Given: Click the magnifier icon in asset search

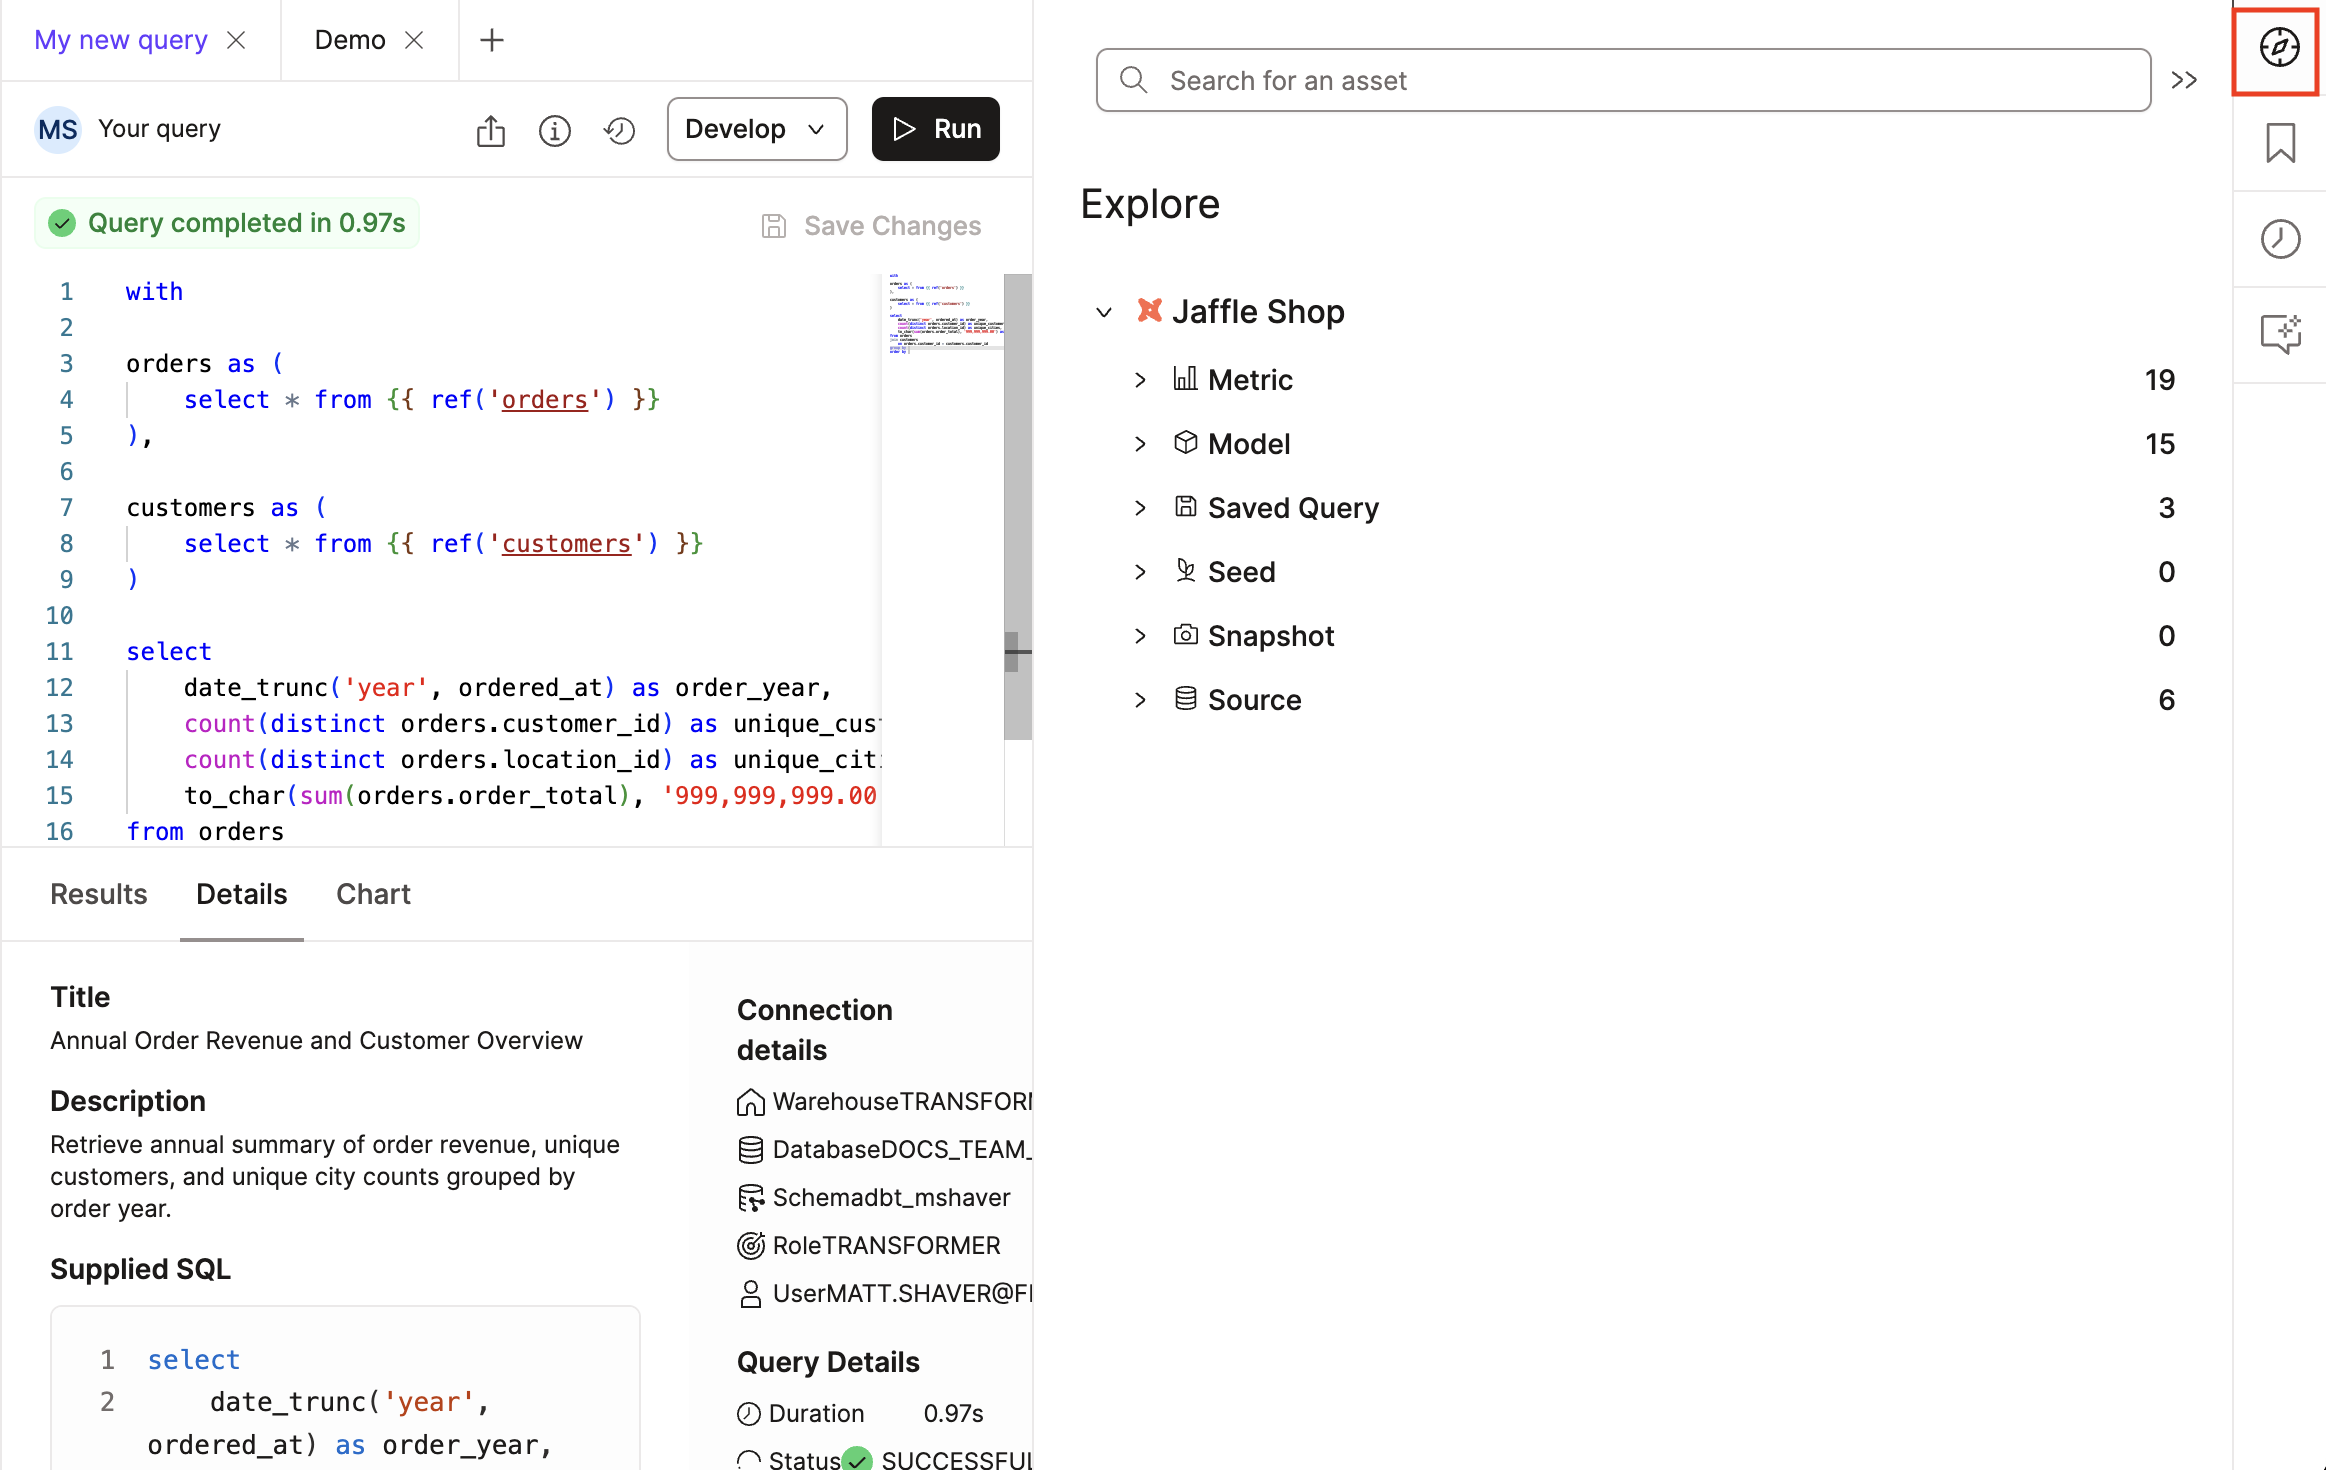Looking at the screenshot, I should [x=1134, y=80].
